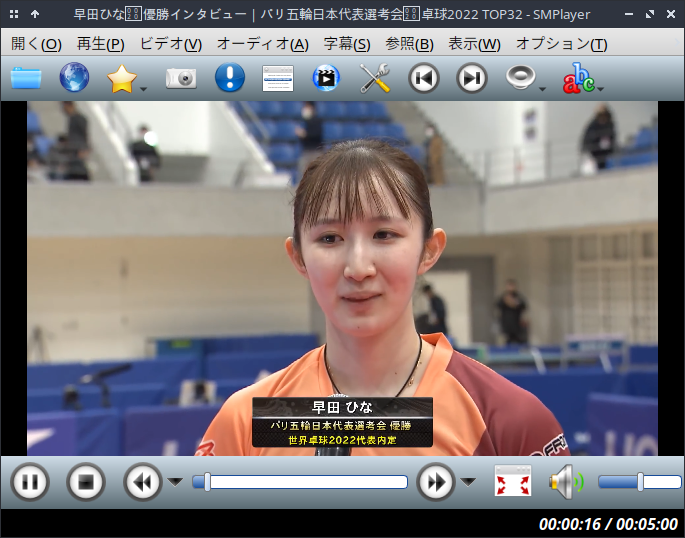Open the 参照(B) menu

pyautogui.click(x=409, y=44)
